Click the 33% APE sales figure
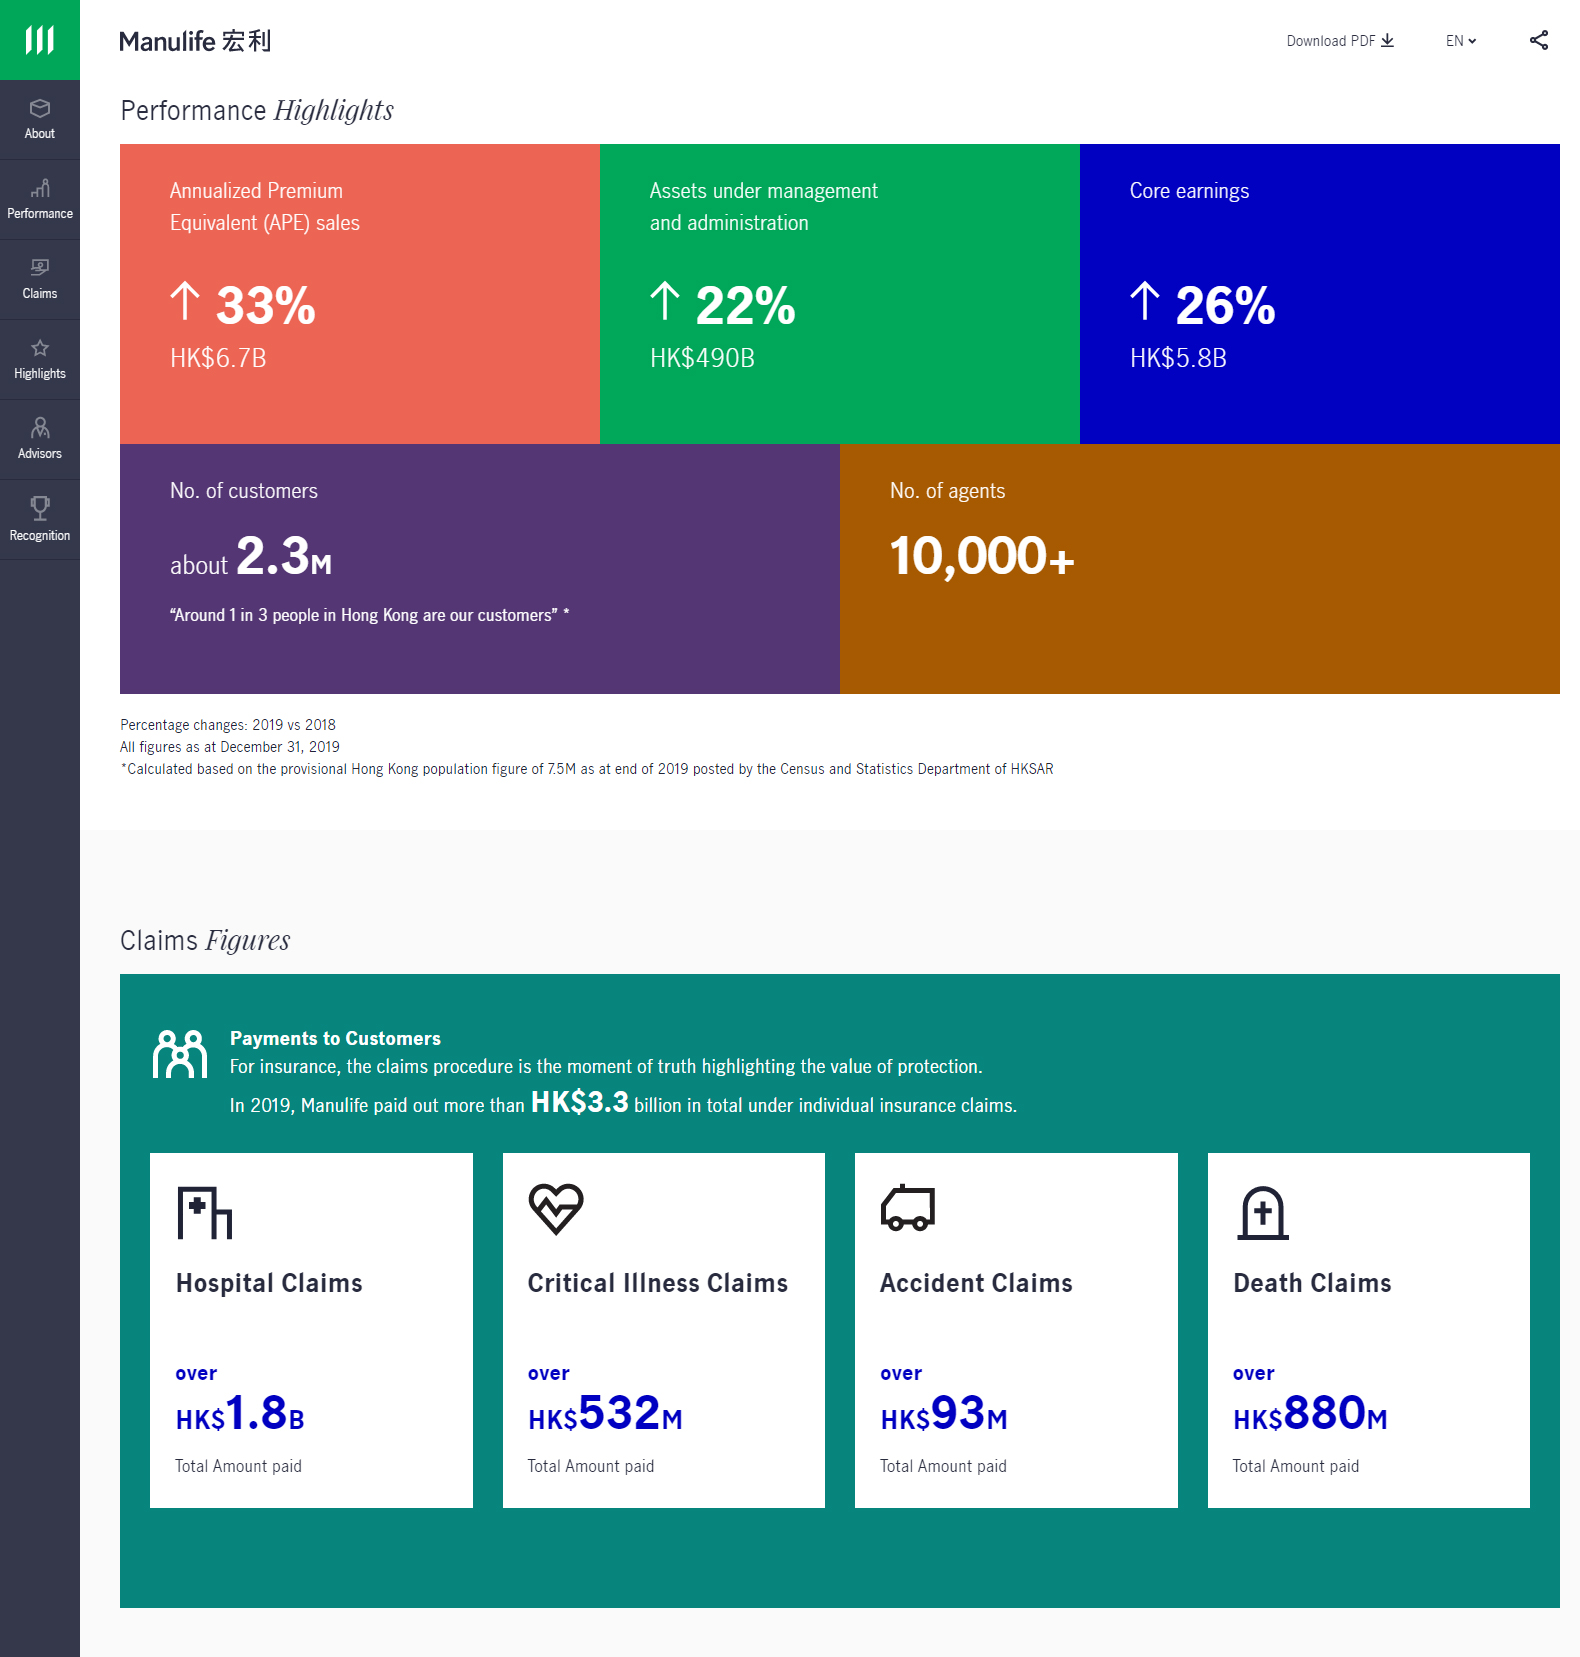Image resolution: width=1580 pixels, height=1657 pixels. (265, 305)
